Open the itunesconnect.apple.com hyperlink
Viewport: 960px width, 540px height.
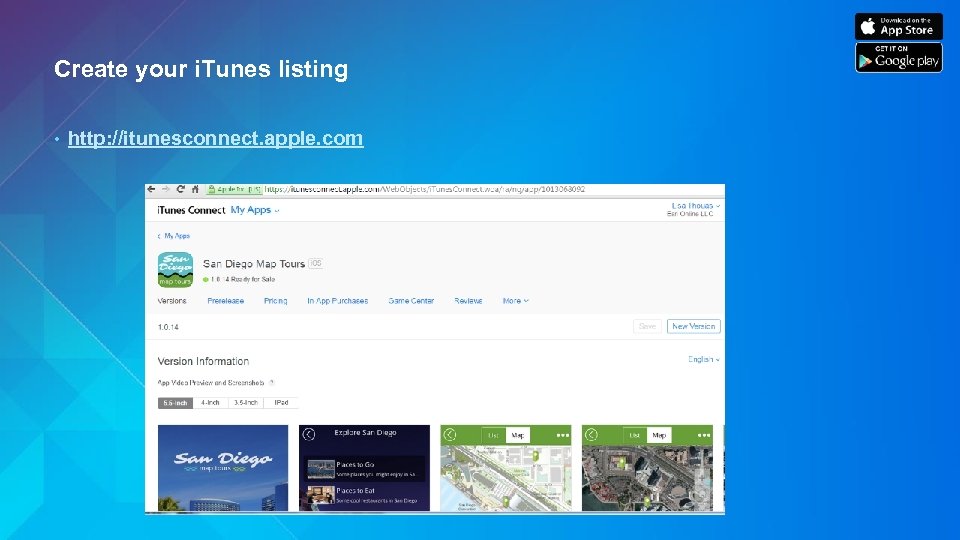pyautogui.click(x=216, y=138)
